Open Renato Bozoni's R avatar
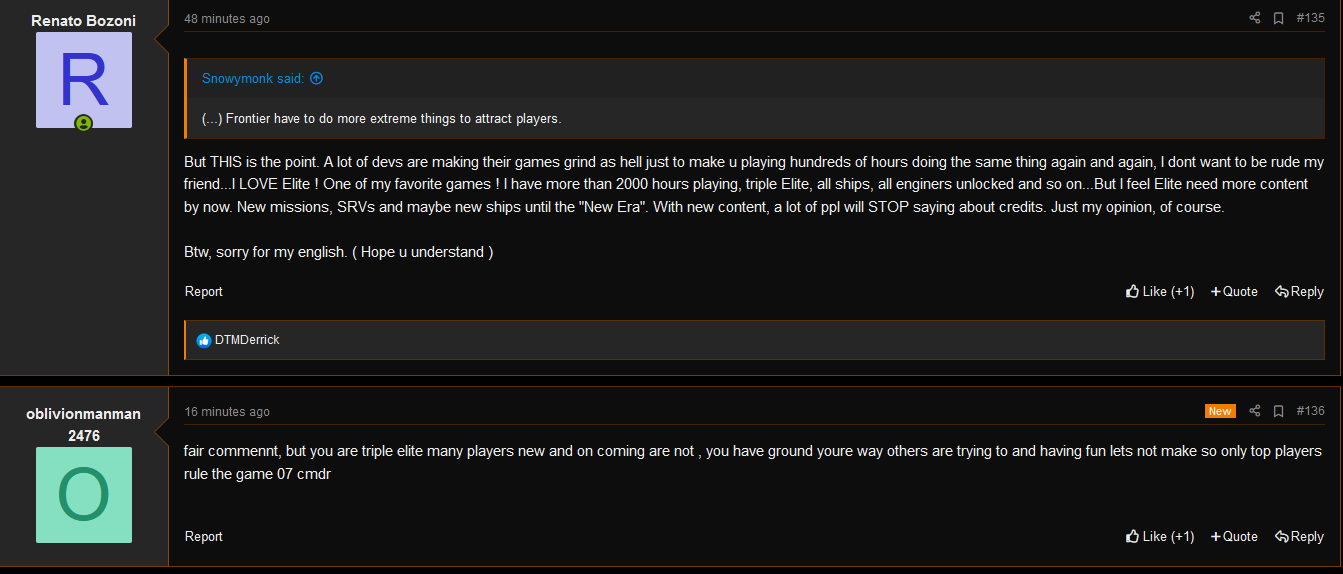Screen dimensions: 1343x574 click(84, 80)
